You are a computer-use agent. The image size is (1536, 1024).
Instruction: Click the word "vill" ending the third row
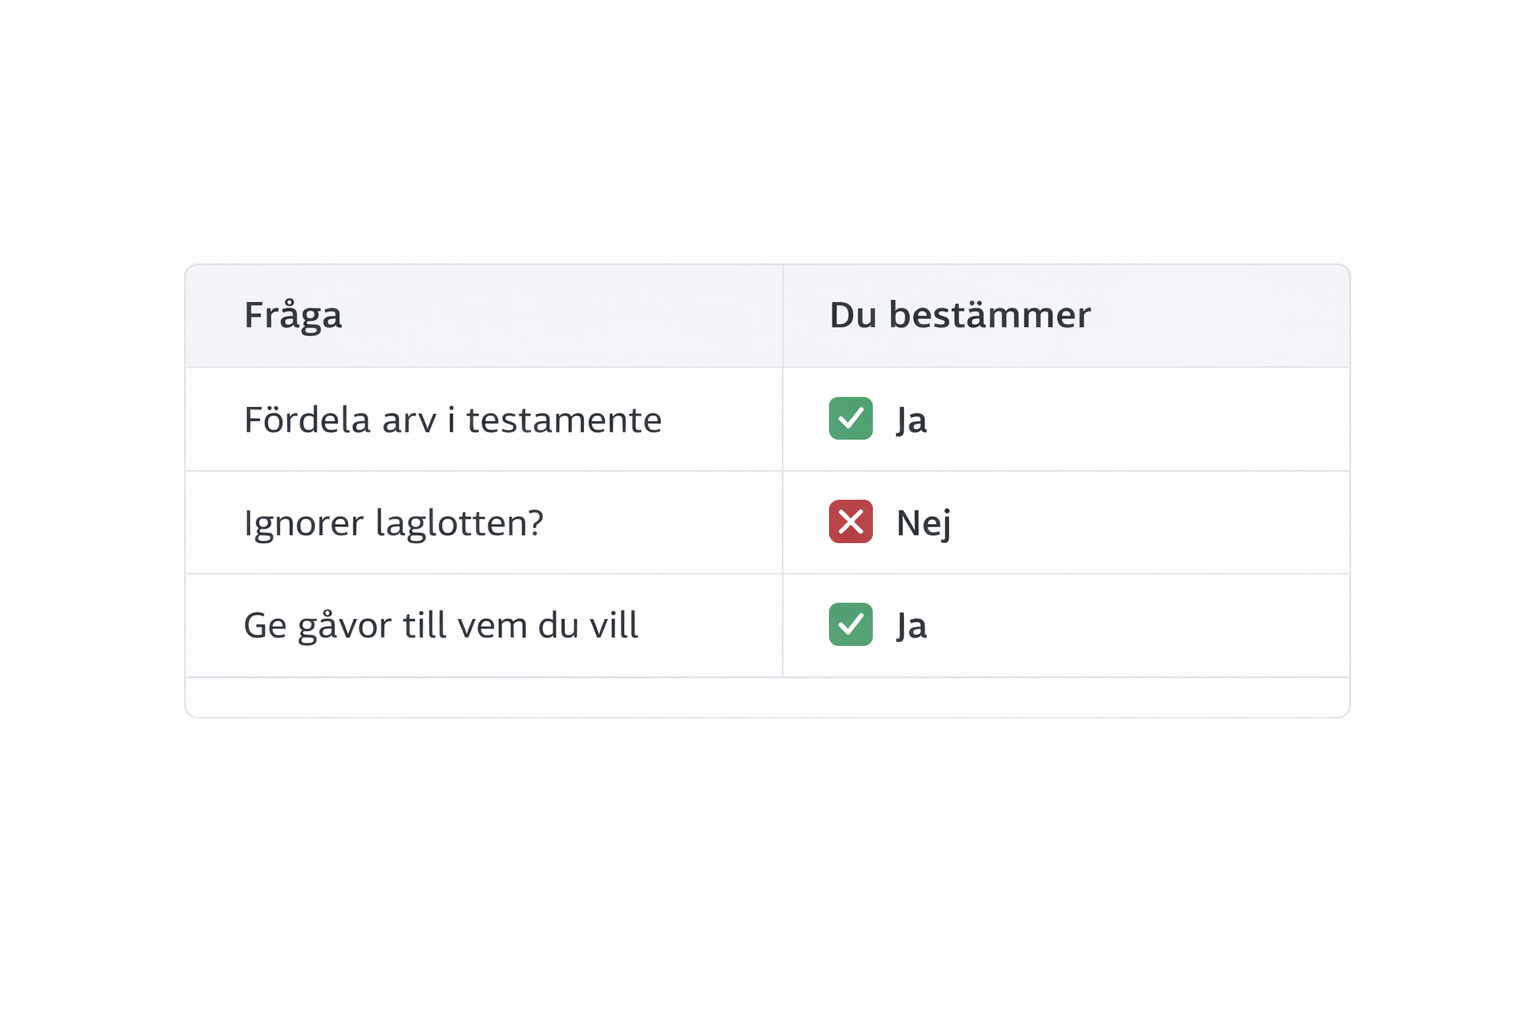pos(613,626)
